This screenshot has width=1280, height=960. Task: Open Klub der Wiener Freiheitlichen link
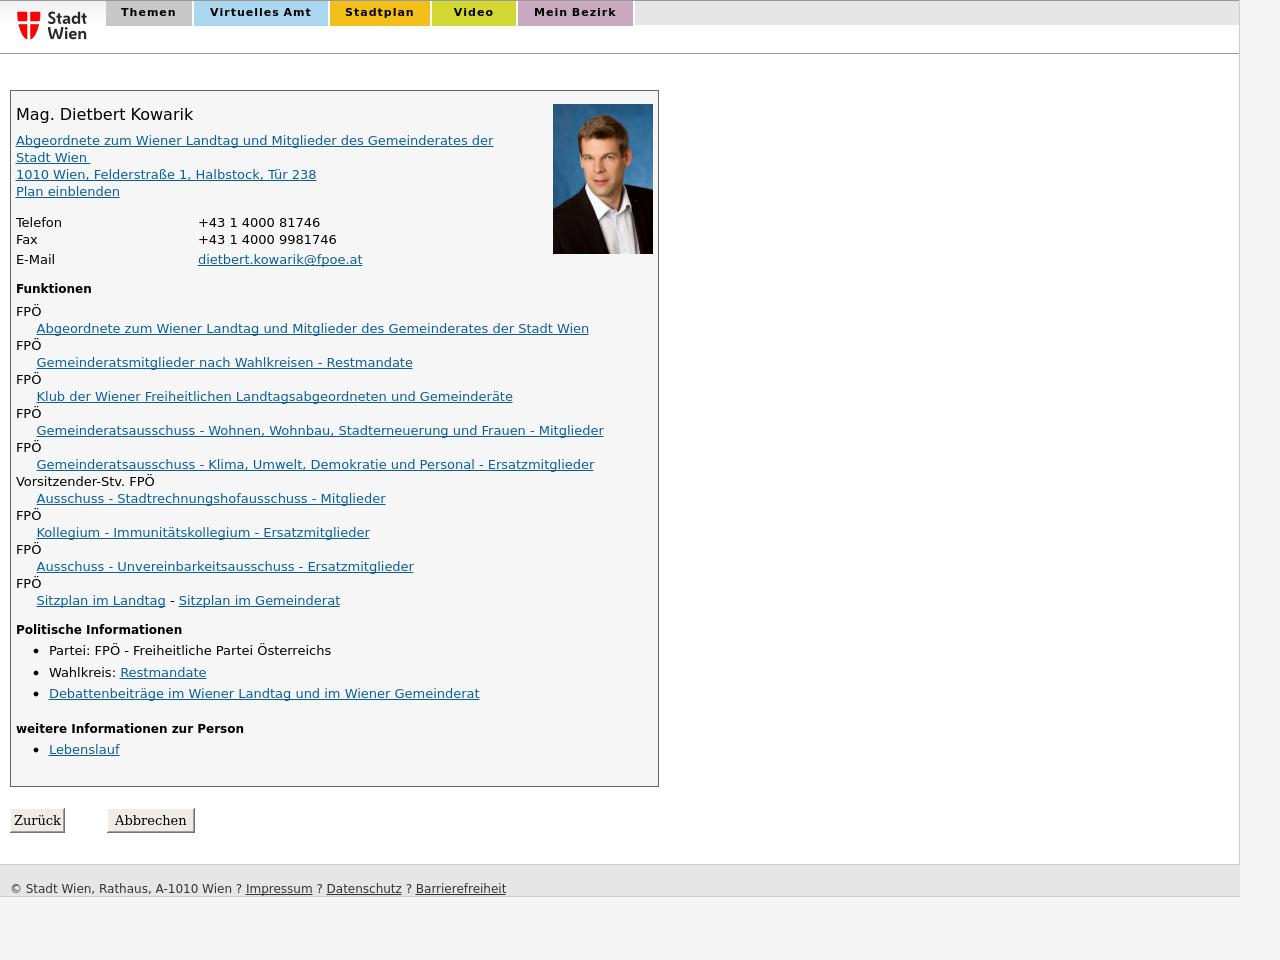click(274, 397)
